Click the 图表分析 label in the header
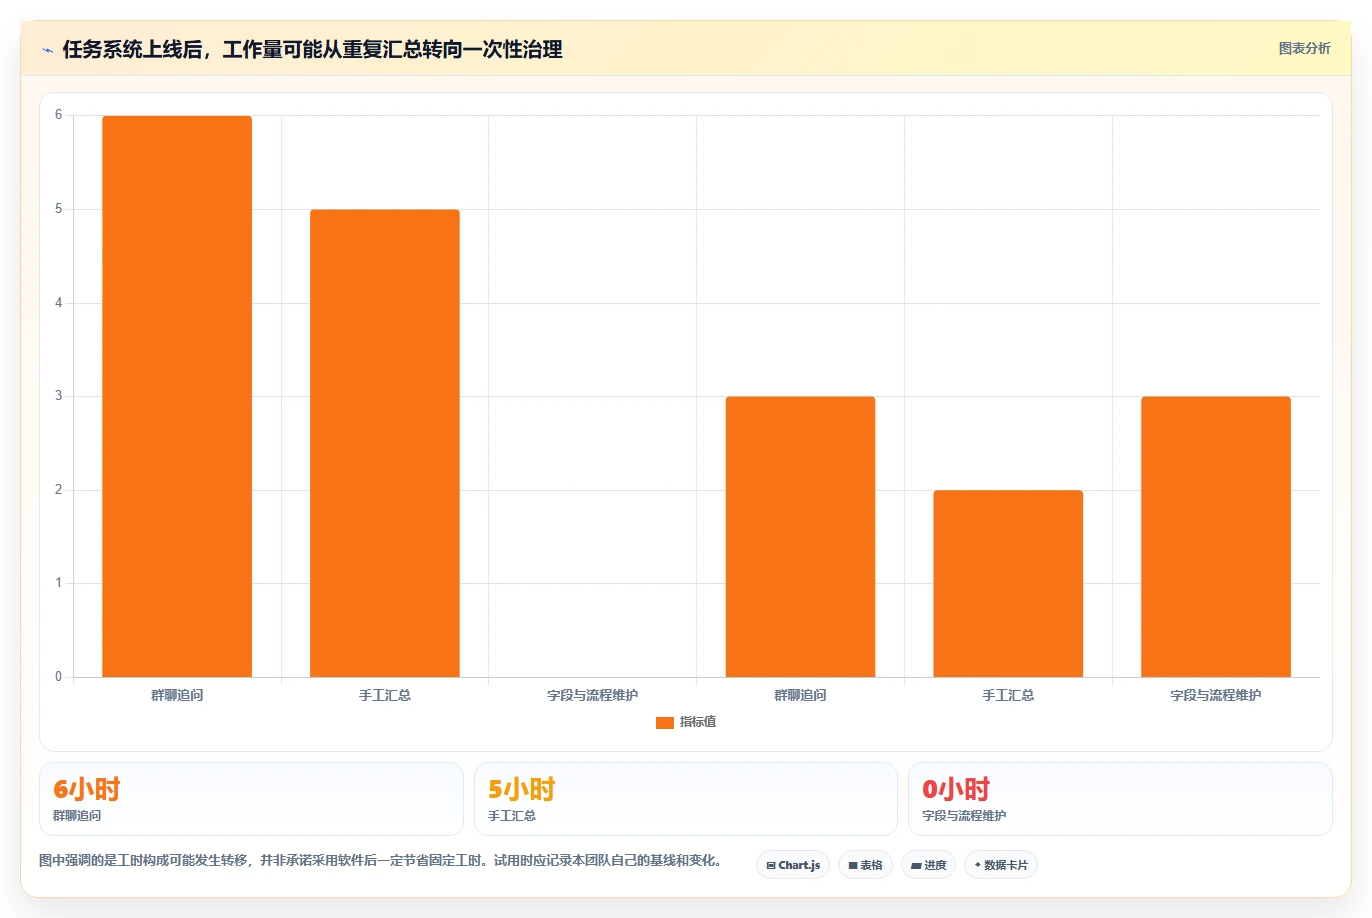 click(x=1304, y=48)
